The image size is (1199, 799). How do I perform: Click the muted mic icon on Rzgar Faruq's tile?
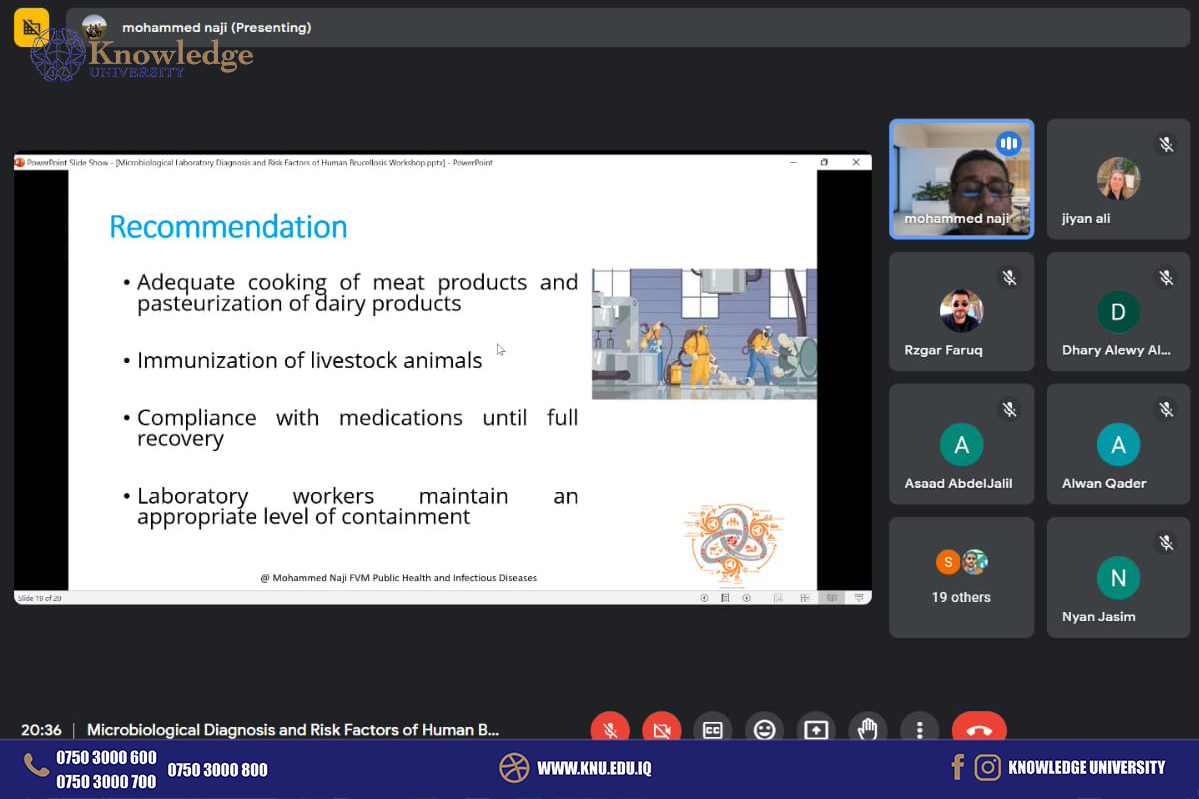(1009, 278)
